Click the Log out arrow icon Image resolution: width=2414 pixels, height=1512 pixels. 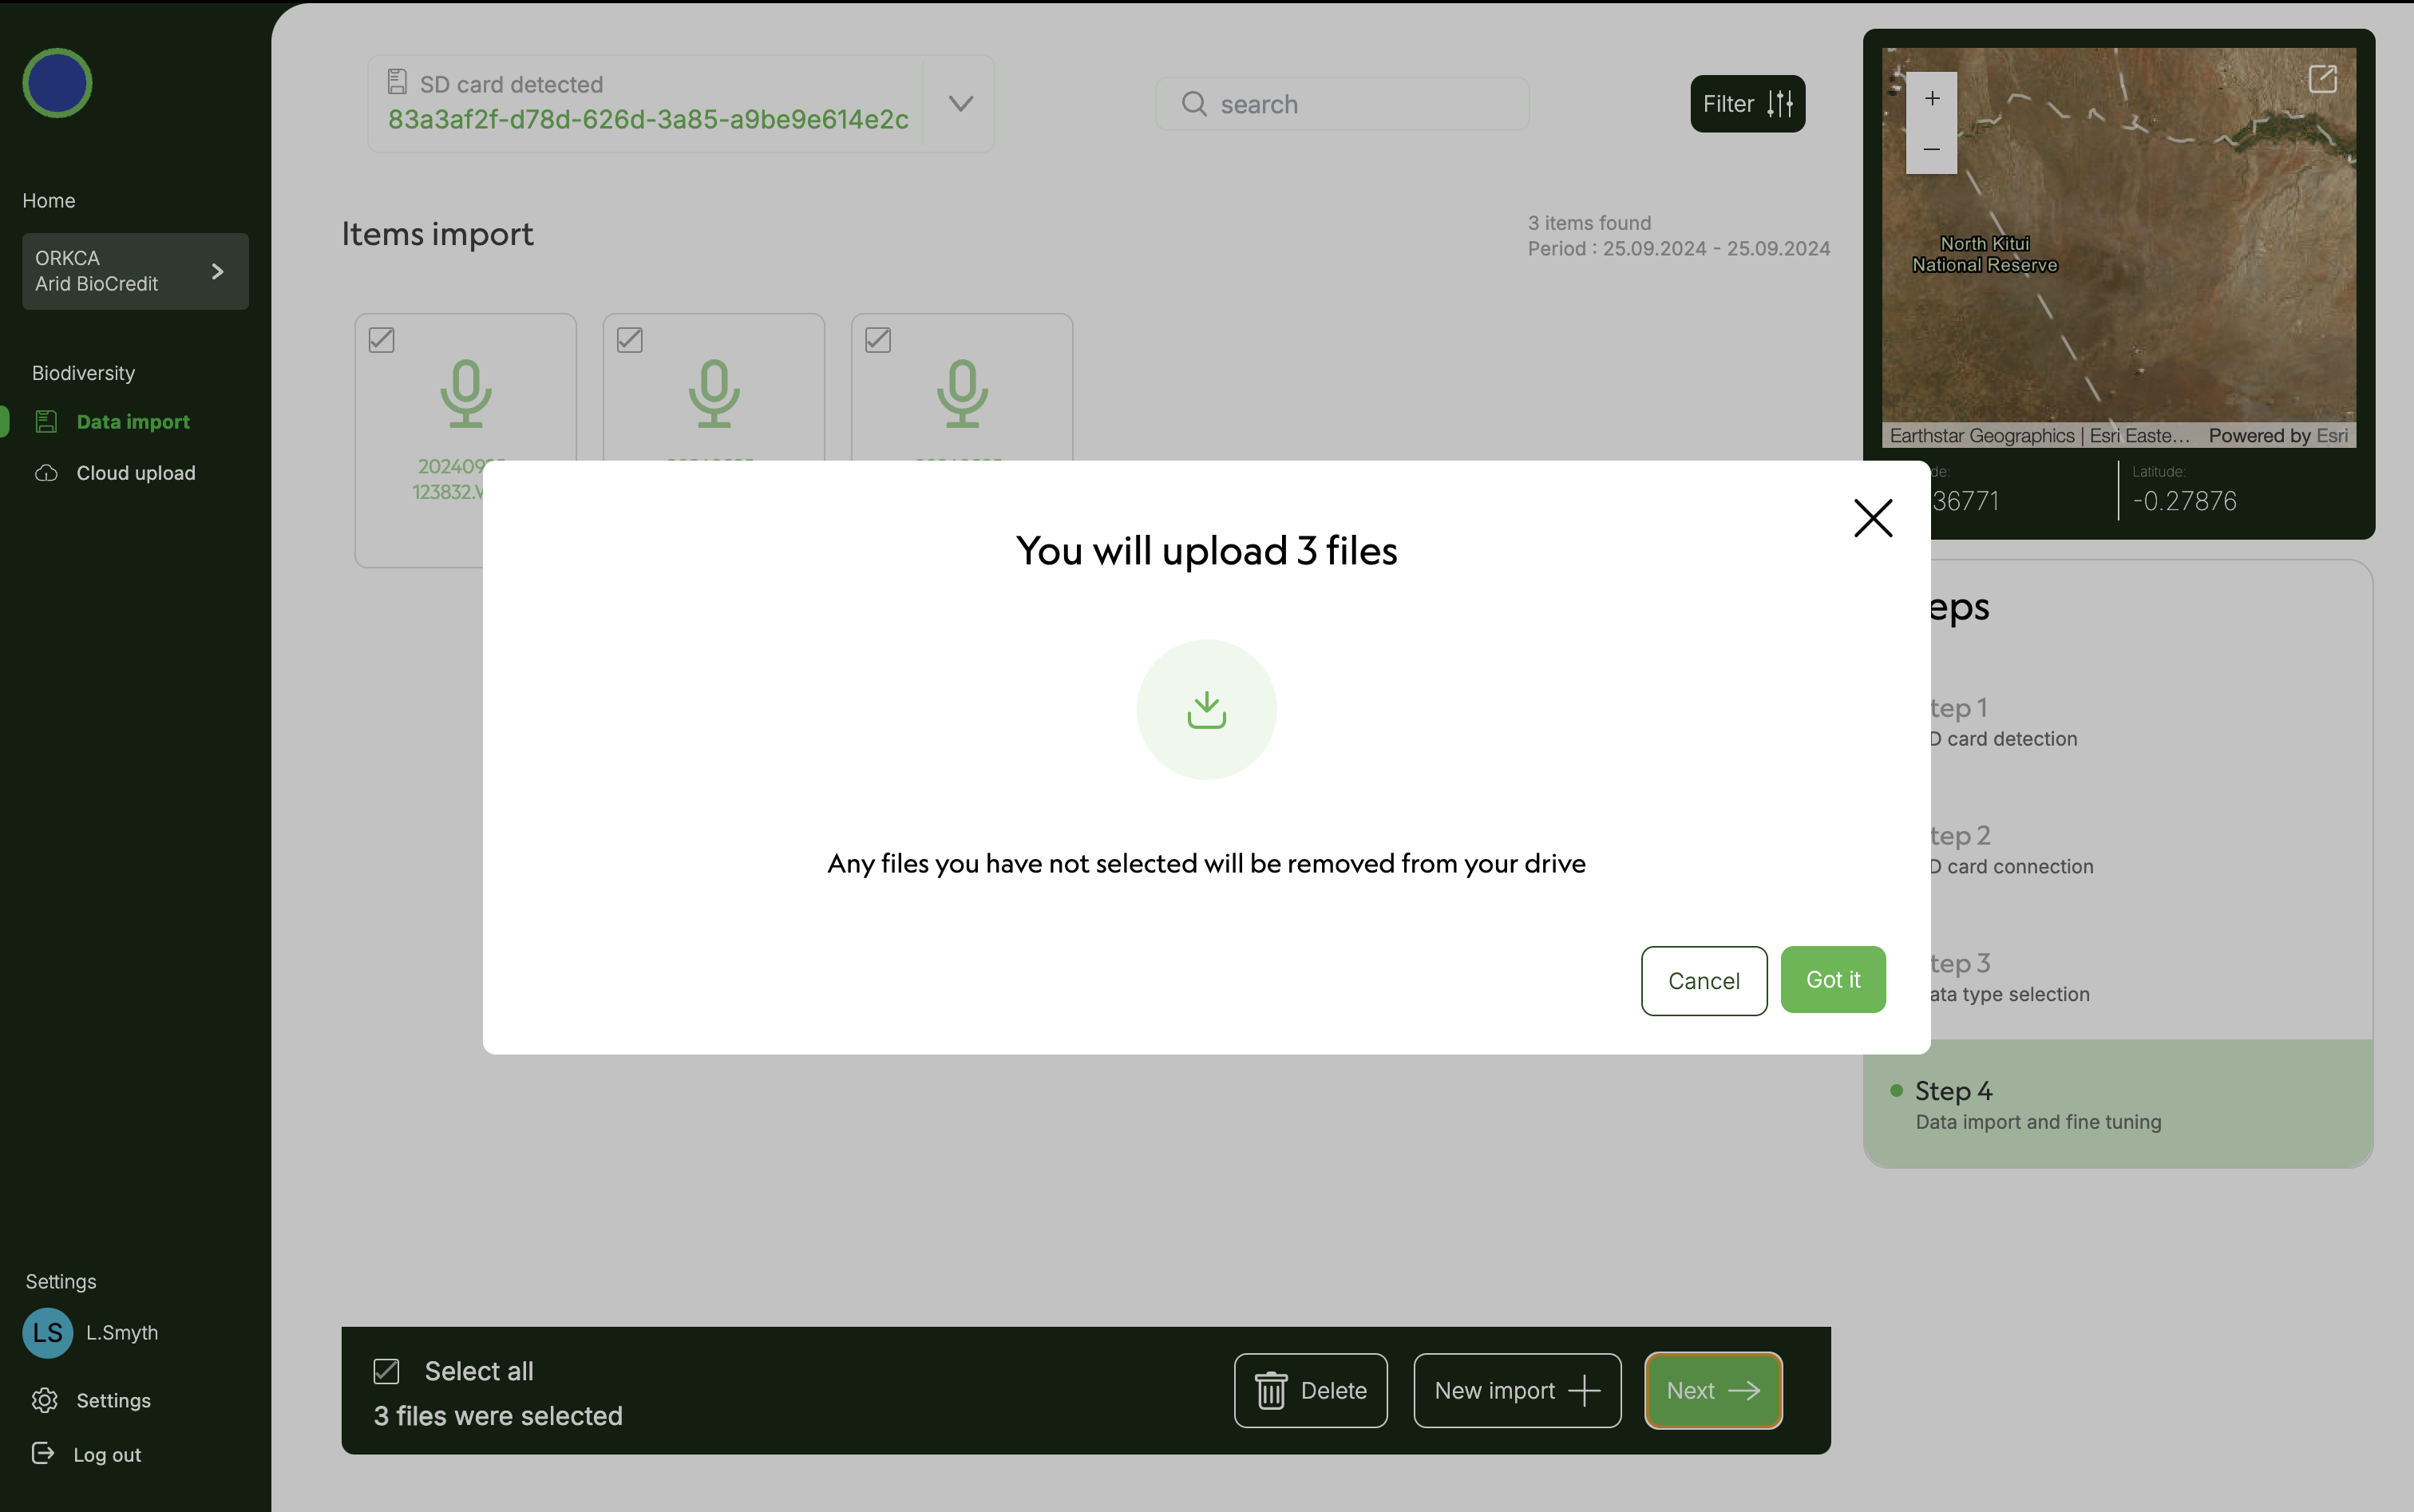42,1453
